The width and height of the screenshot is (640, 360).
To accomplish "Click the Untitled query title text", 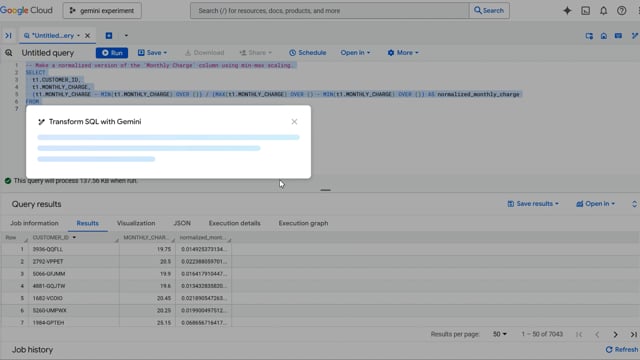I will 48,53.
